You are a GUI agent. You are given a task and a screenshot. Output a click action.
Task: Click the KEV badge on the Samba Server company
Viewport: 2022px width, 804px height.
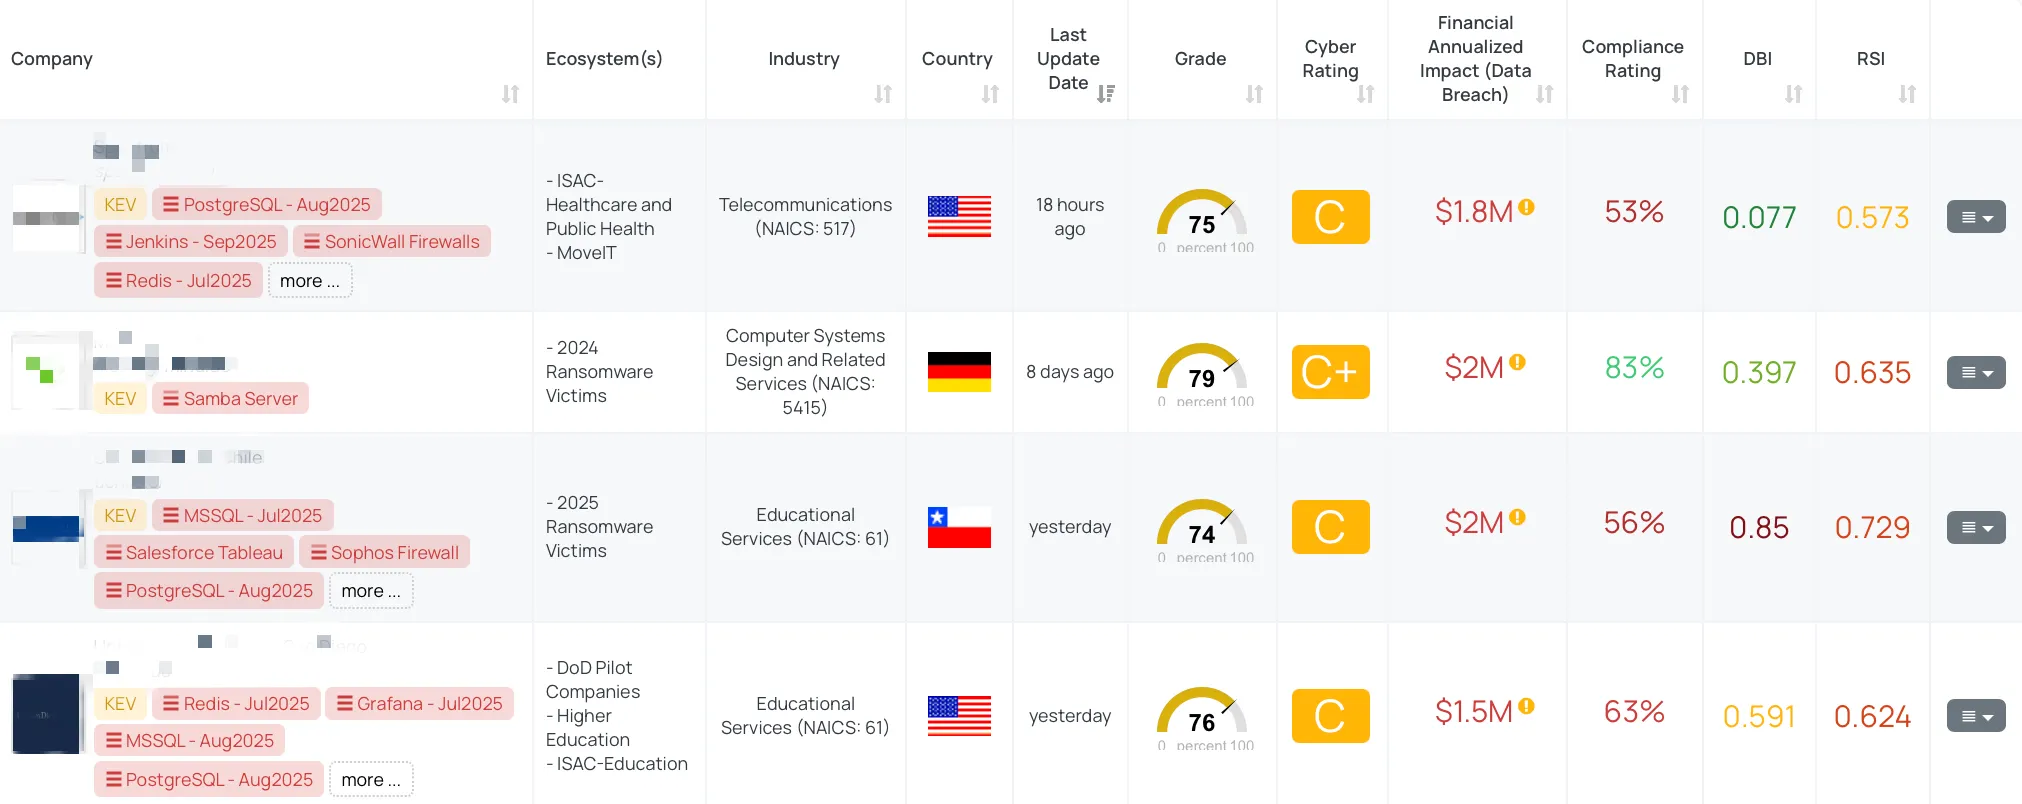(x=120, y=398)
